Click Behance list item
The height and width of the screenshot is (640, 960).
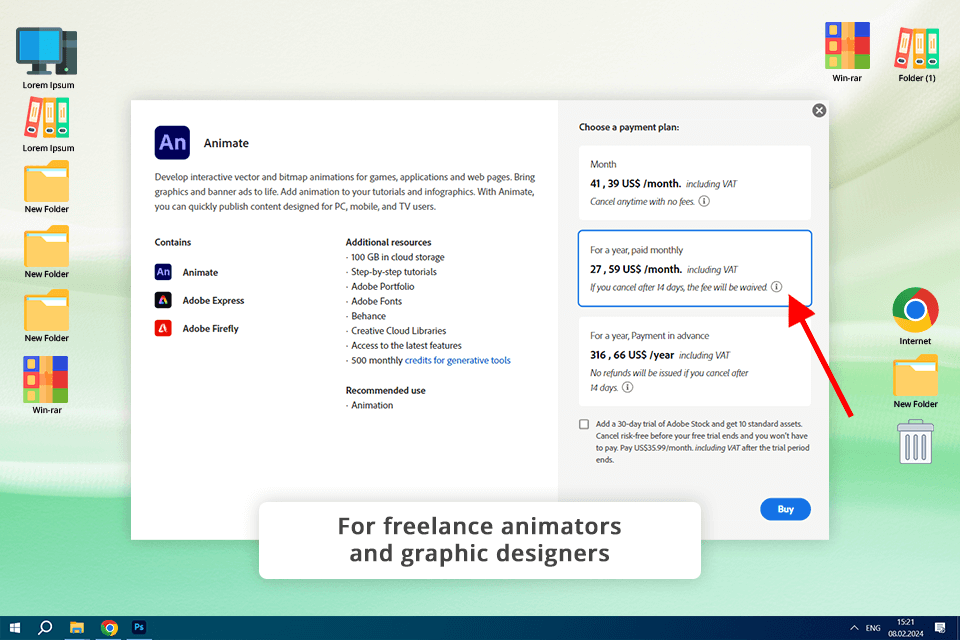pos(369,316)
